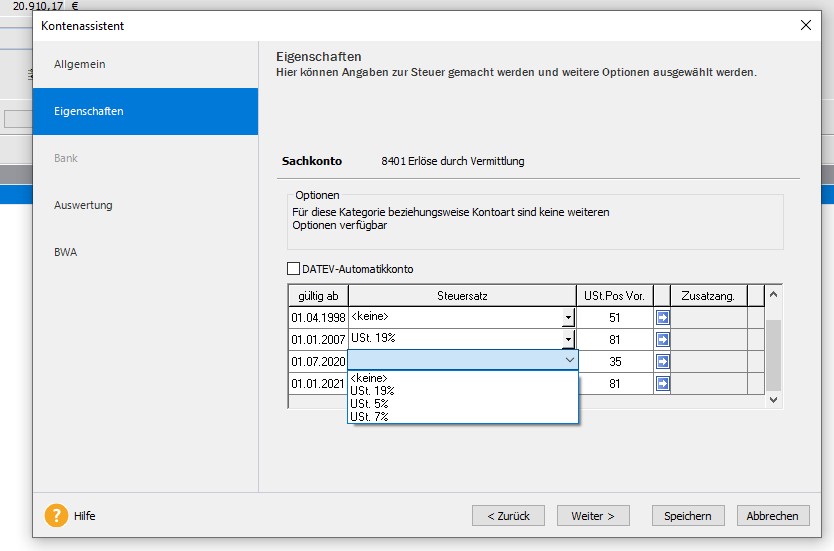Open the Auswertung section
This screenshot has width=834, height=551.
coord(83,205)
